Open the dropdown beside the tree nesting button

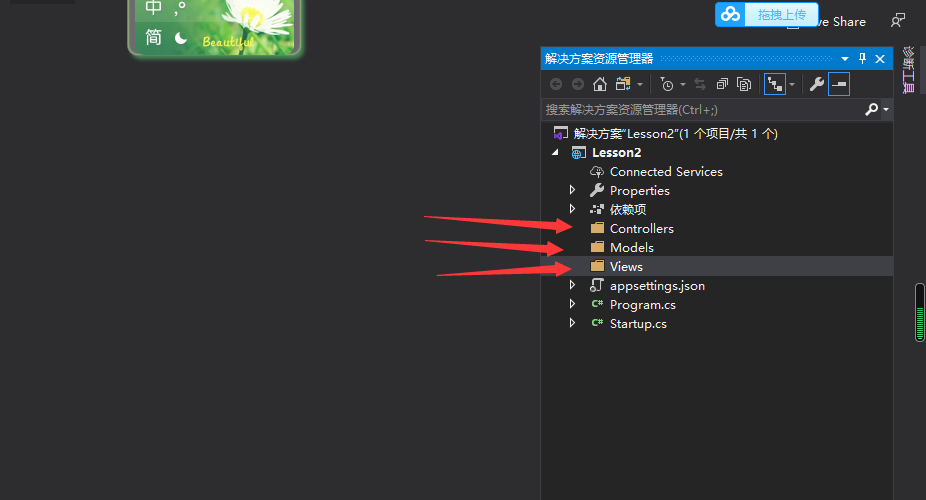point(792,85)
